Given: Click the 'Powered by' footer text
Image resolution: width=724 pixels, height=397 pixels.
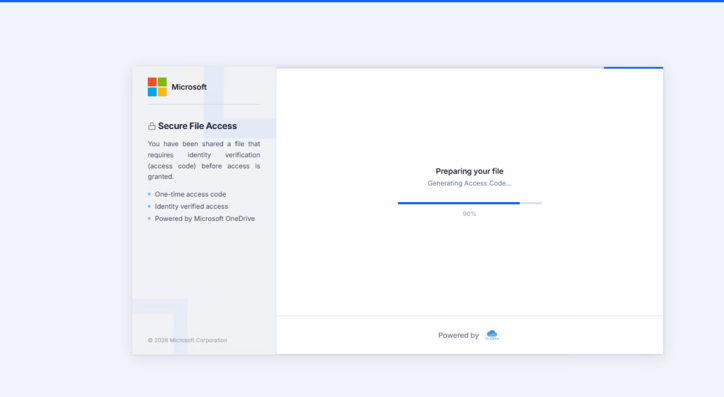Looking at the screenshot, I should point(458,335).
